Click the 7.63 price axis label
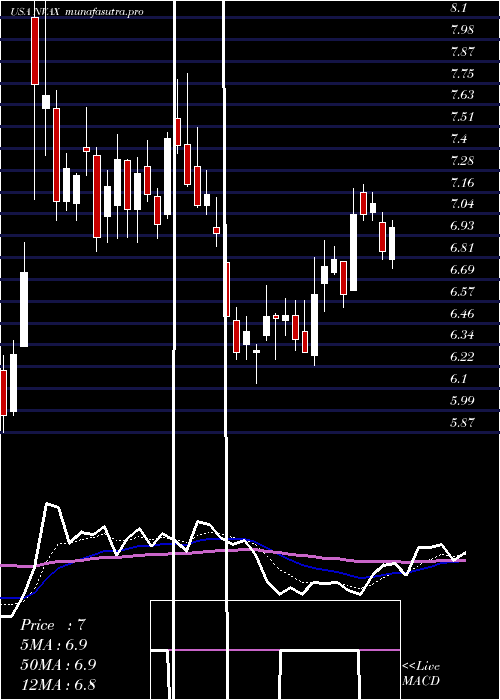This screenshot has height=700, width=500. 462,95
